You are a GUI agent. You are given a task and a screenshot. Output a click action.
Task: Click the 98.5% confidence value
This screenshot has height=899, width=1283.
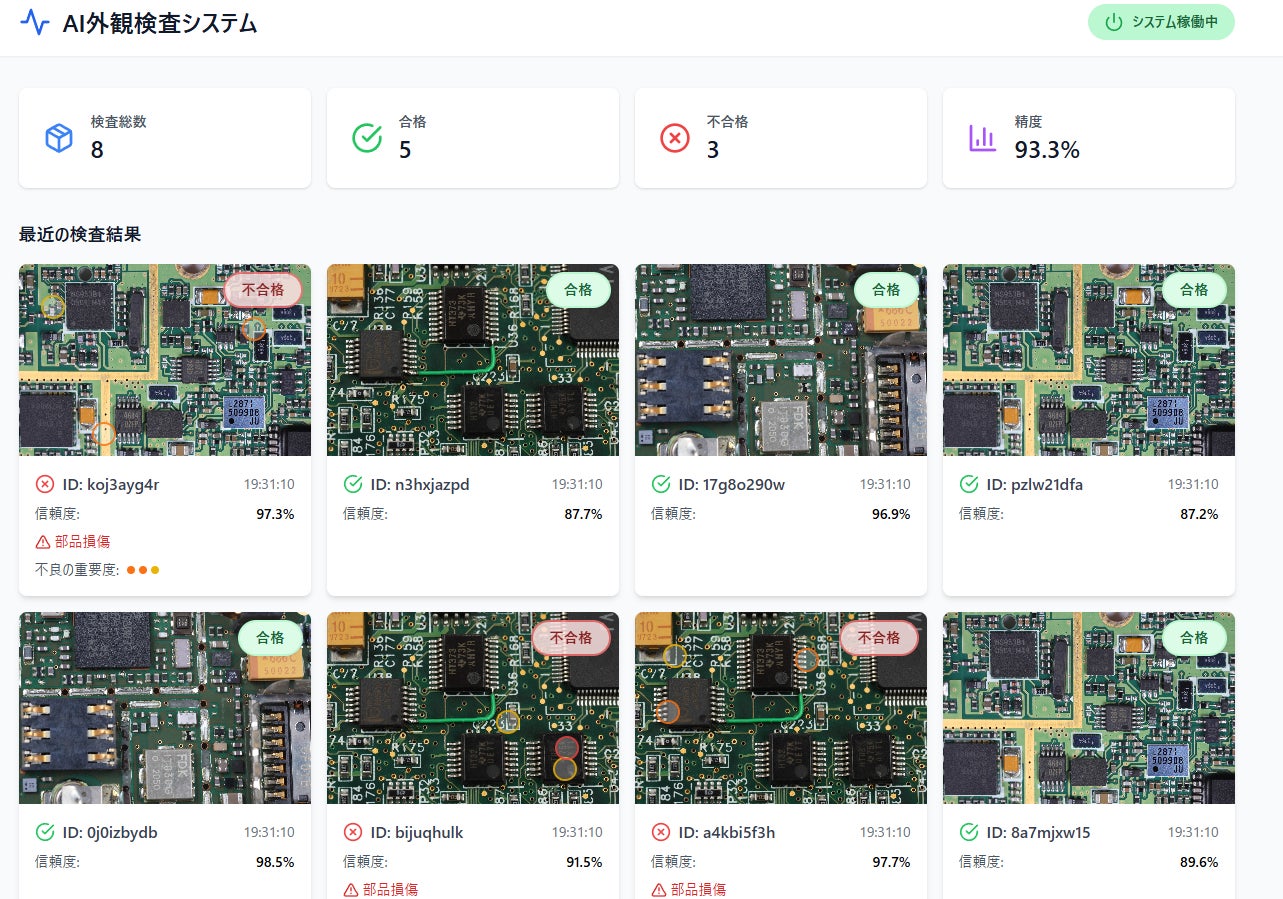276,862
